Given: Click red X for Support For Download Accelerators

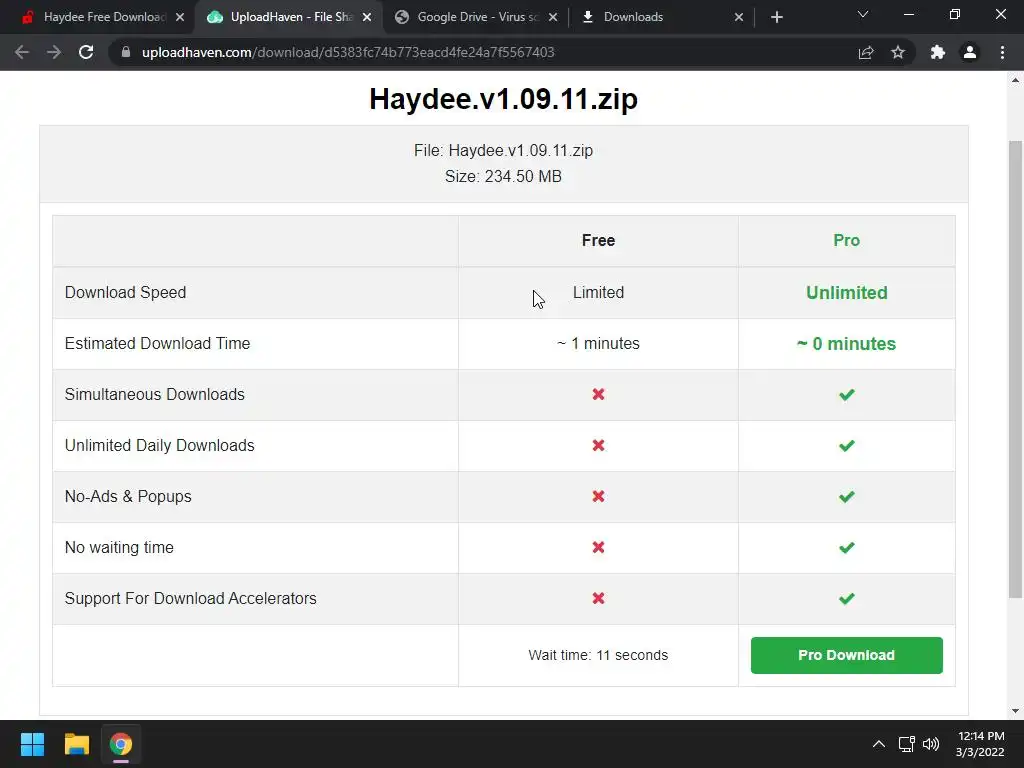Looking at the screenshot, I should tap(598, 598).
